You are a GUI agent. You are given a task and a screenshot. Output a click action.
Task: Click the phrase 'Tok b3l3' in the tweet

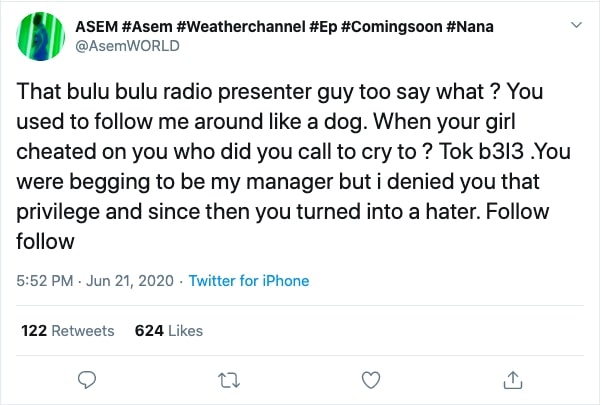[x=481, y=152]
